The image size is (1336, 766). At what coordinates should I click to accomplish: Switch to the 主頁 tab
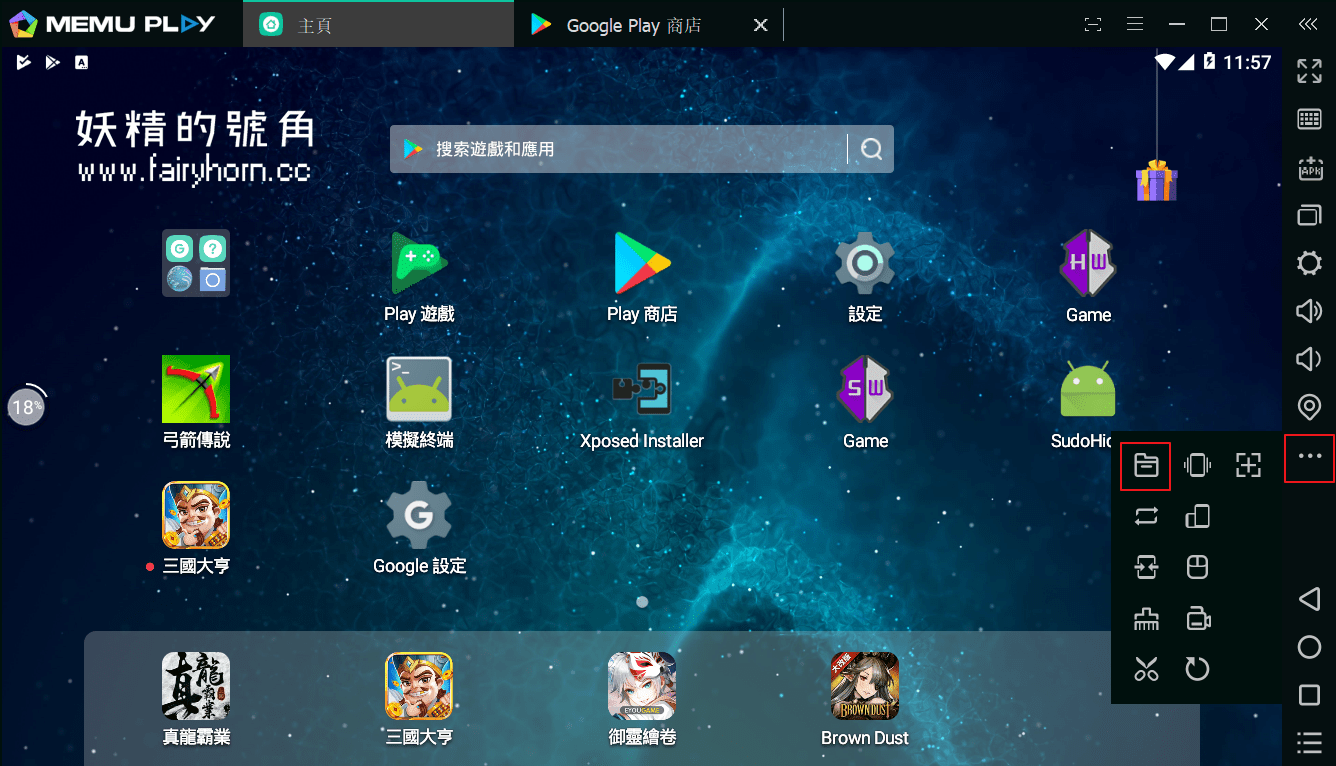[x=378, y=25]
